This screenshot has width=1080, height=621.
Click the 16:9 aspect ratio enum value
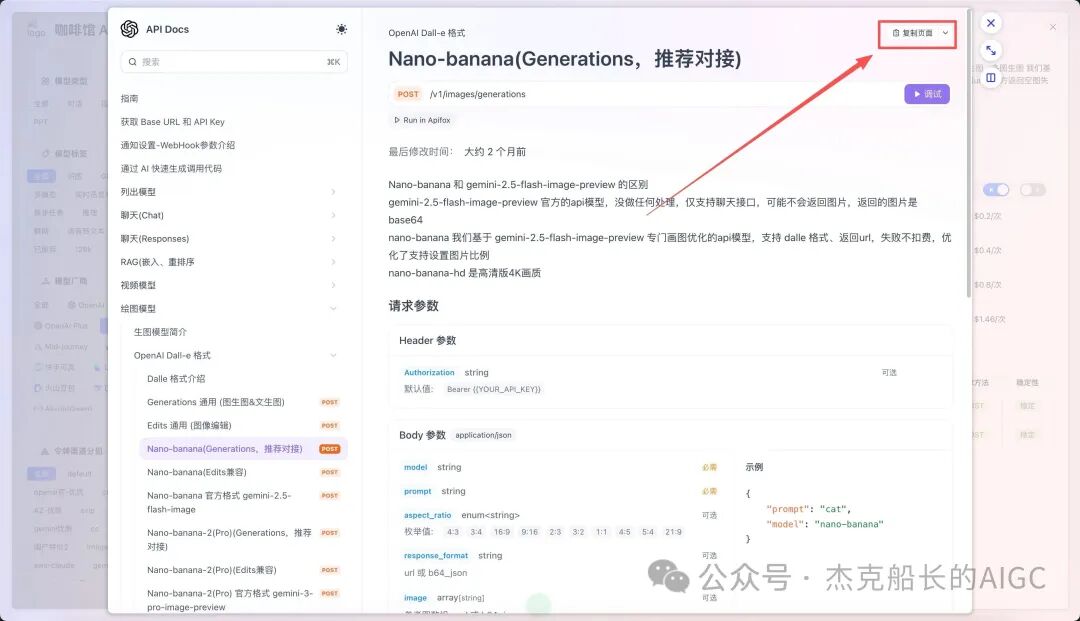tap(502, 532)
